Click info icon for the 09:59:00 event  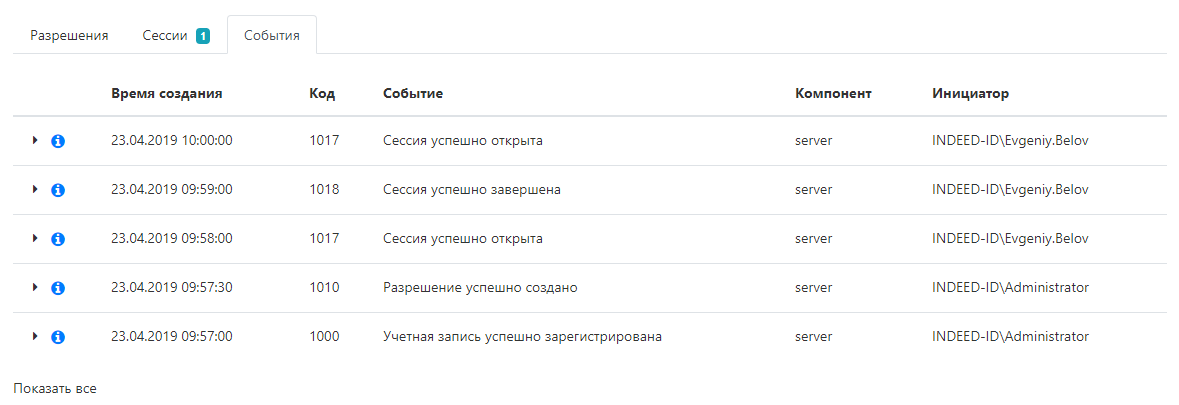point(58,190)
